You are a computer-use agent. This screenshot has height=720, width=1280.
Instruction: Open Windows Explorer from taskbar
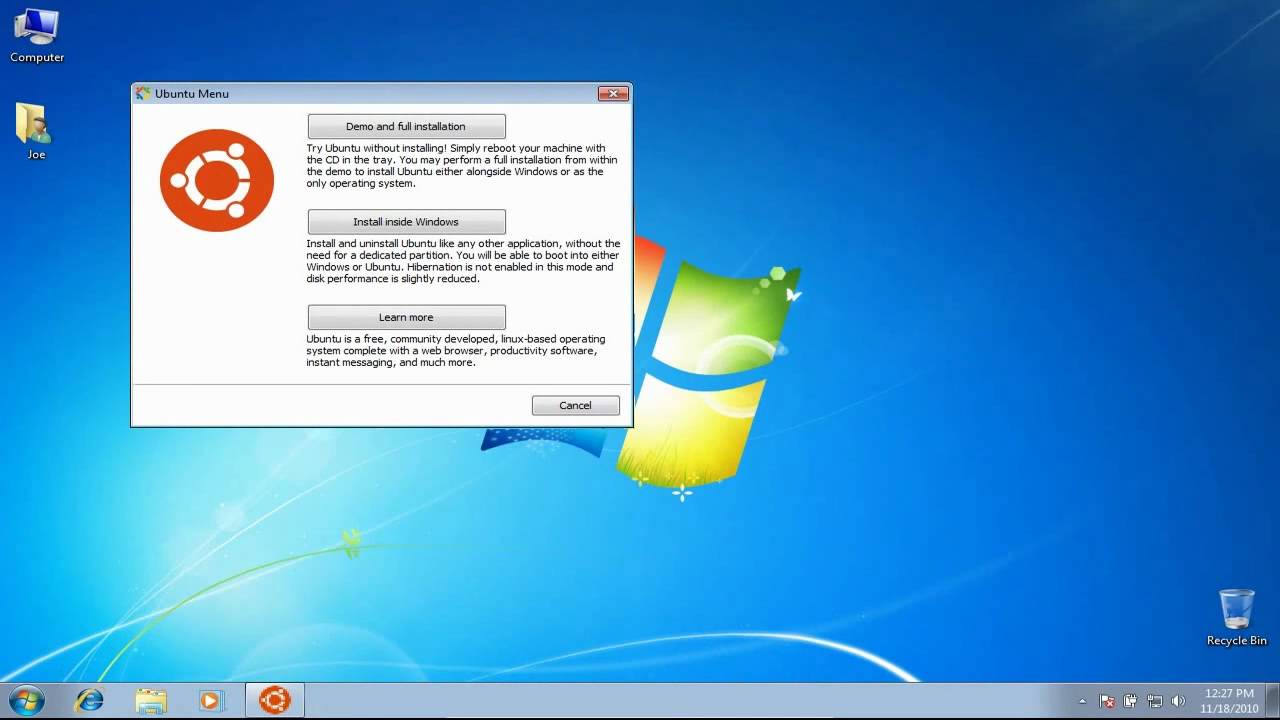click(x=151, y=700)
